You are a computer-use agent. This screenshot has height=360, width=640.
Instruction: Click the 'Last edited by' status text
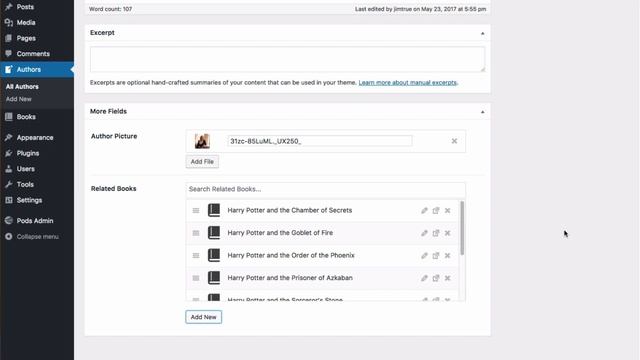[420, 9]
